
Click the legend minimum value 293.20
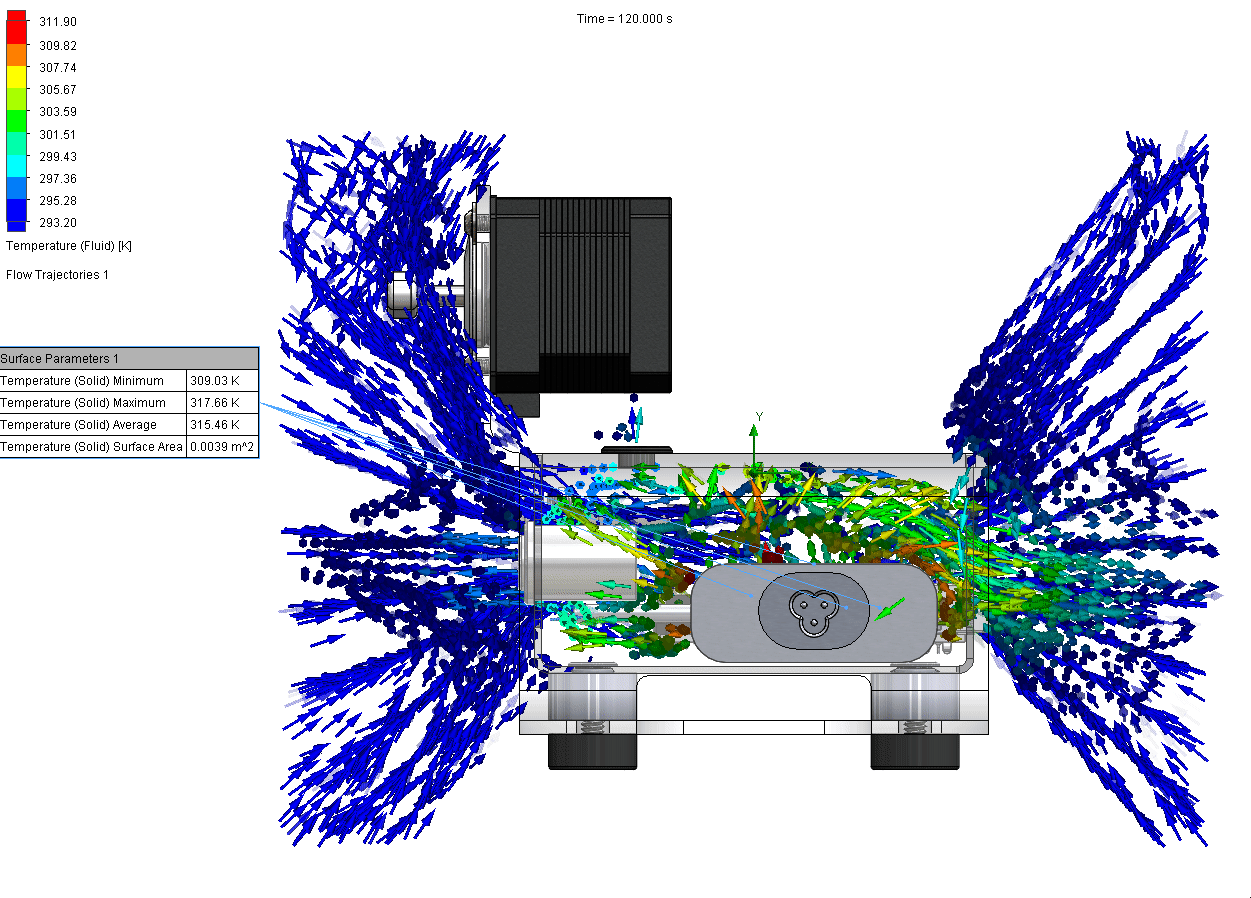[58, 223]
